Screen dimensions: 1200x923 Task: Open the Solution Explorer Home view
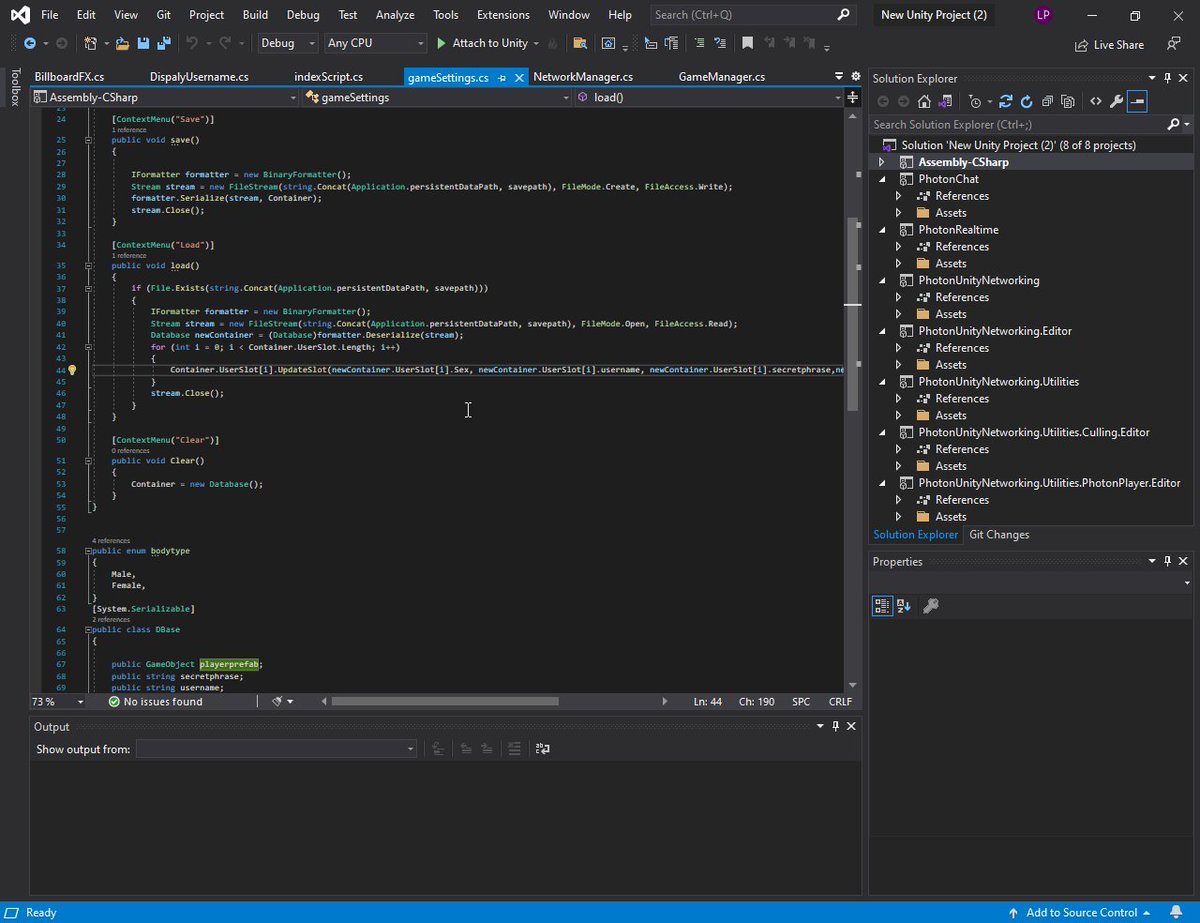pos(924,102)
